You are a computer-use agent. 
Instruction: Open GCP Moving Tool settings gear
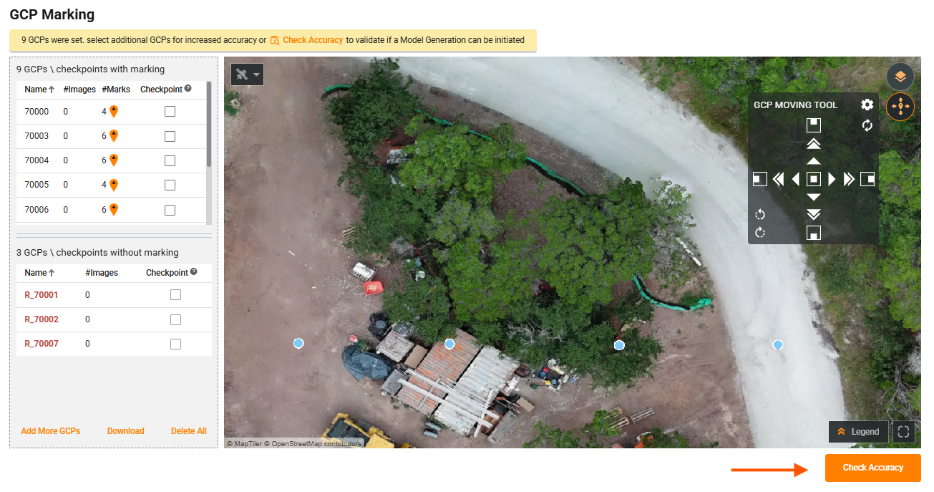click(x=867, y=105)
